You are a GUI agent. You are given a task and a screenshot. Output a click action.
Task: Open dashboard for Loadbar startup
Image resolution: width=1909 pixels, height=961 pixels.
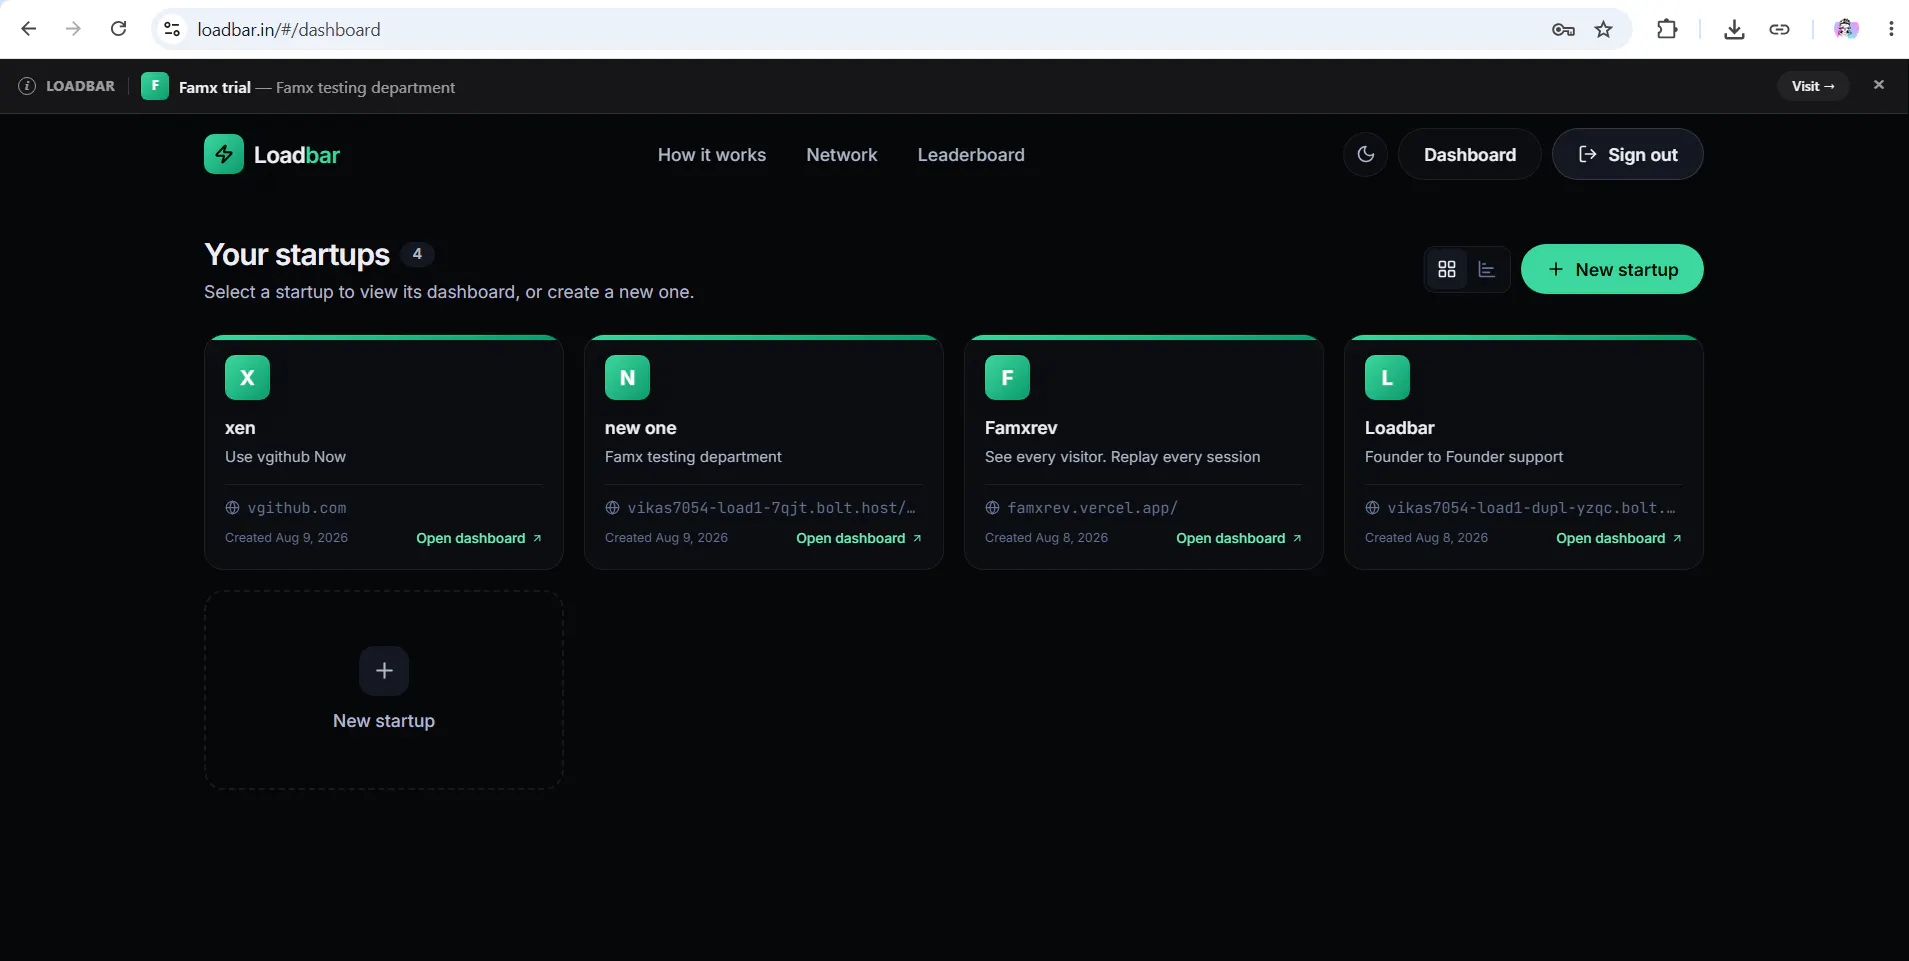tap(1619, 538)
